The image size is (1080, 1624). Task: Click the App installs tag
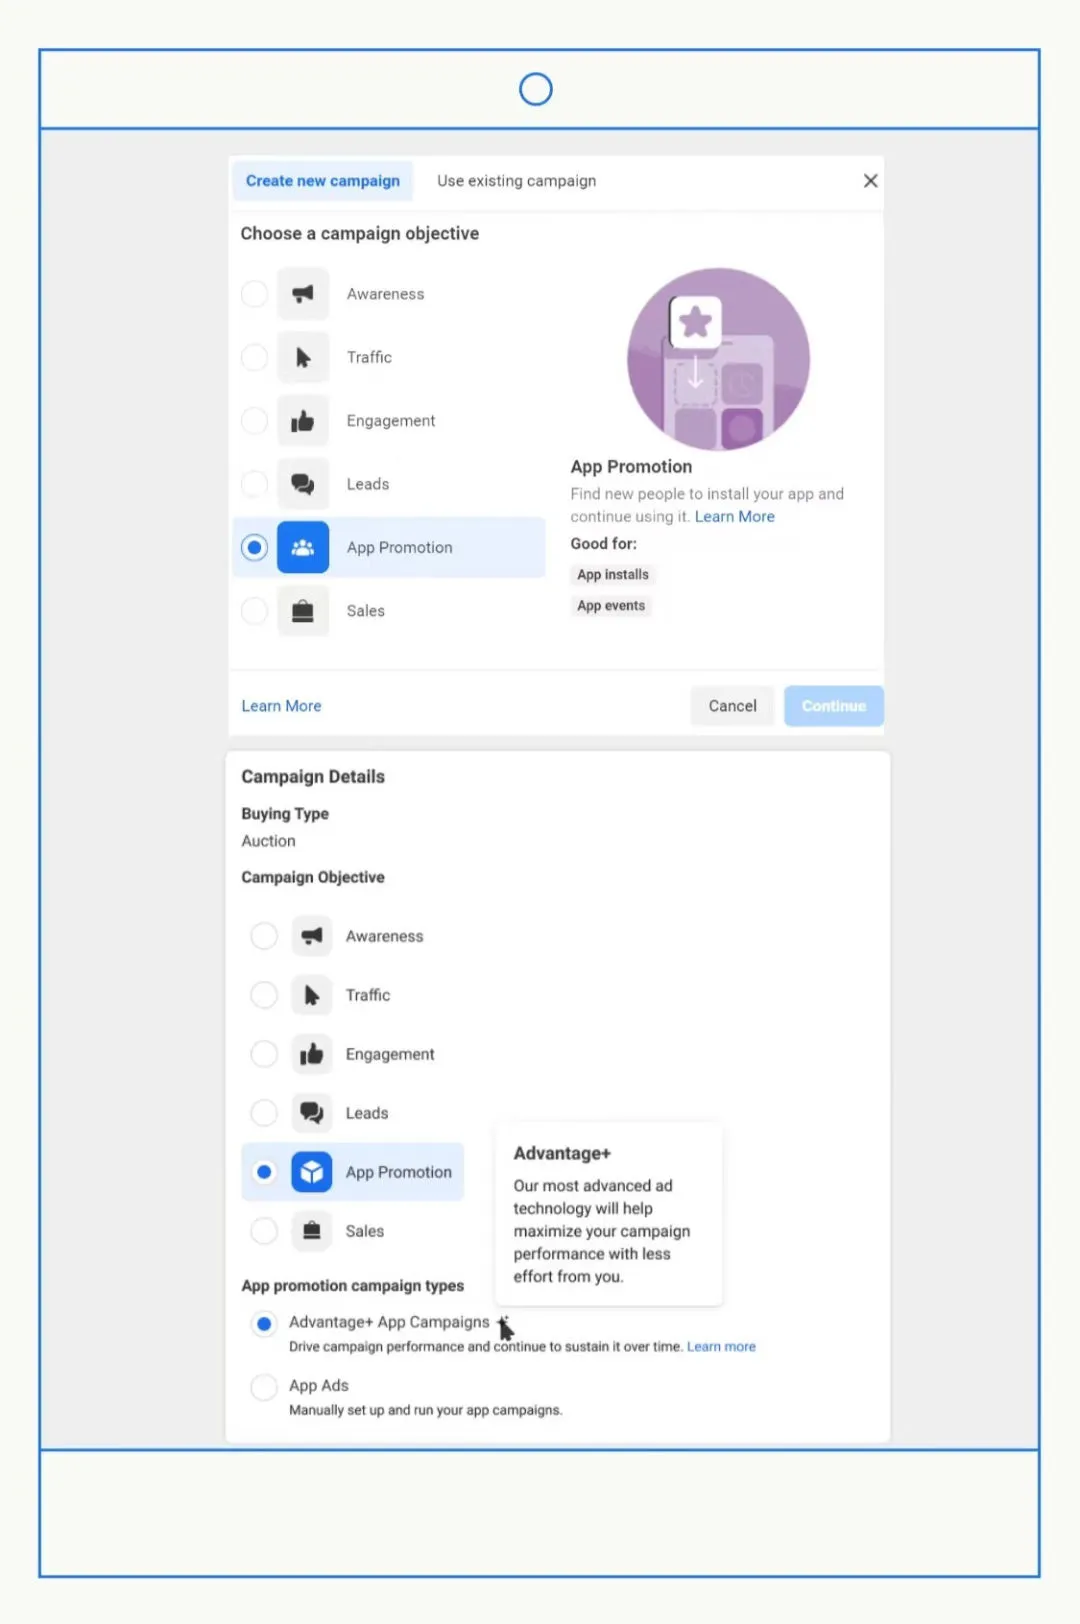point(613,575)
